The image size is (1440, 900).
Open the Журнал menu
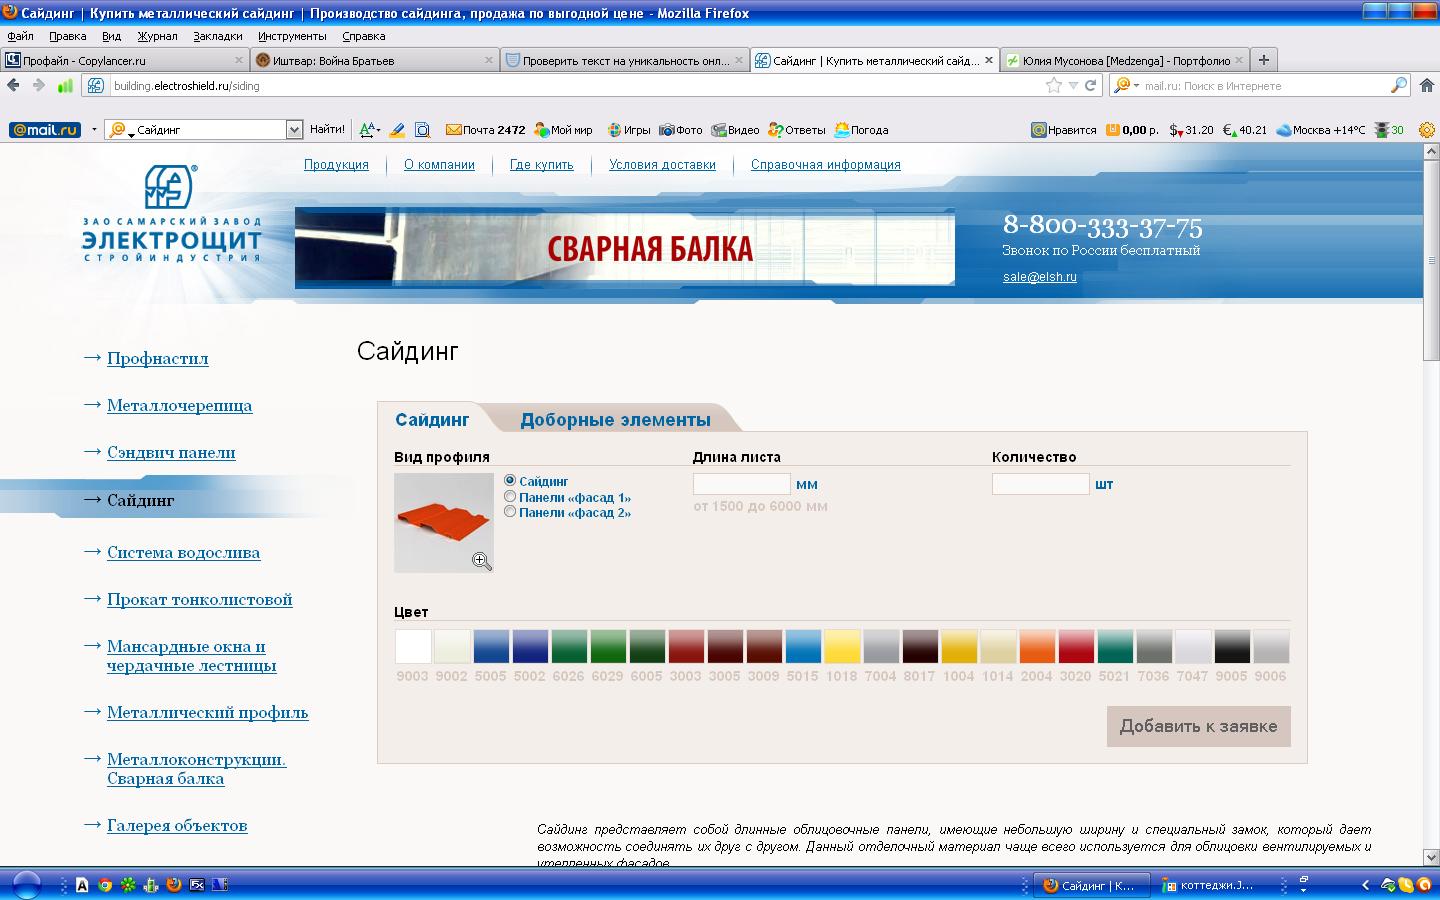point(157,36)
